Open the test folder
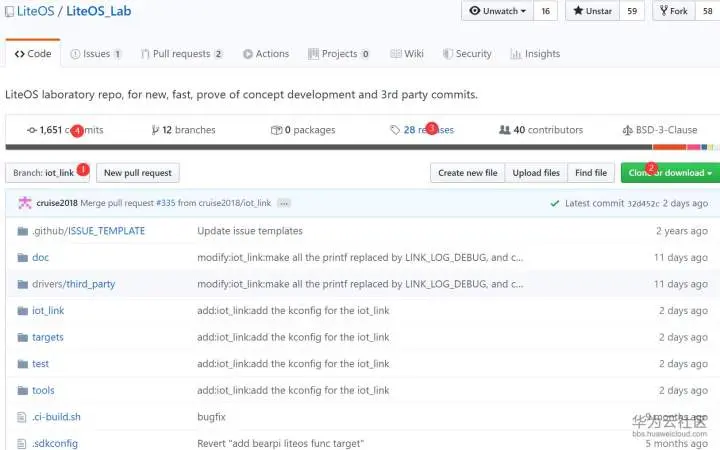Viewport: 720px width, 450px height. pos(40,364)
